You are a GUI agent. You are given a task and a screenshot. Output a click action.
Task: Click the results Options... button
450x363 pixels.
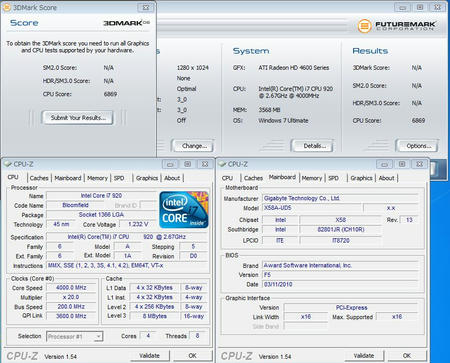(x=417, y=146)
